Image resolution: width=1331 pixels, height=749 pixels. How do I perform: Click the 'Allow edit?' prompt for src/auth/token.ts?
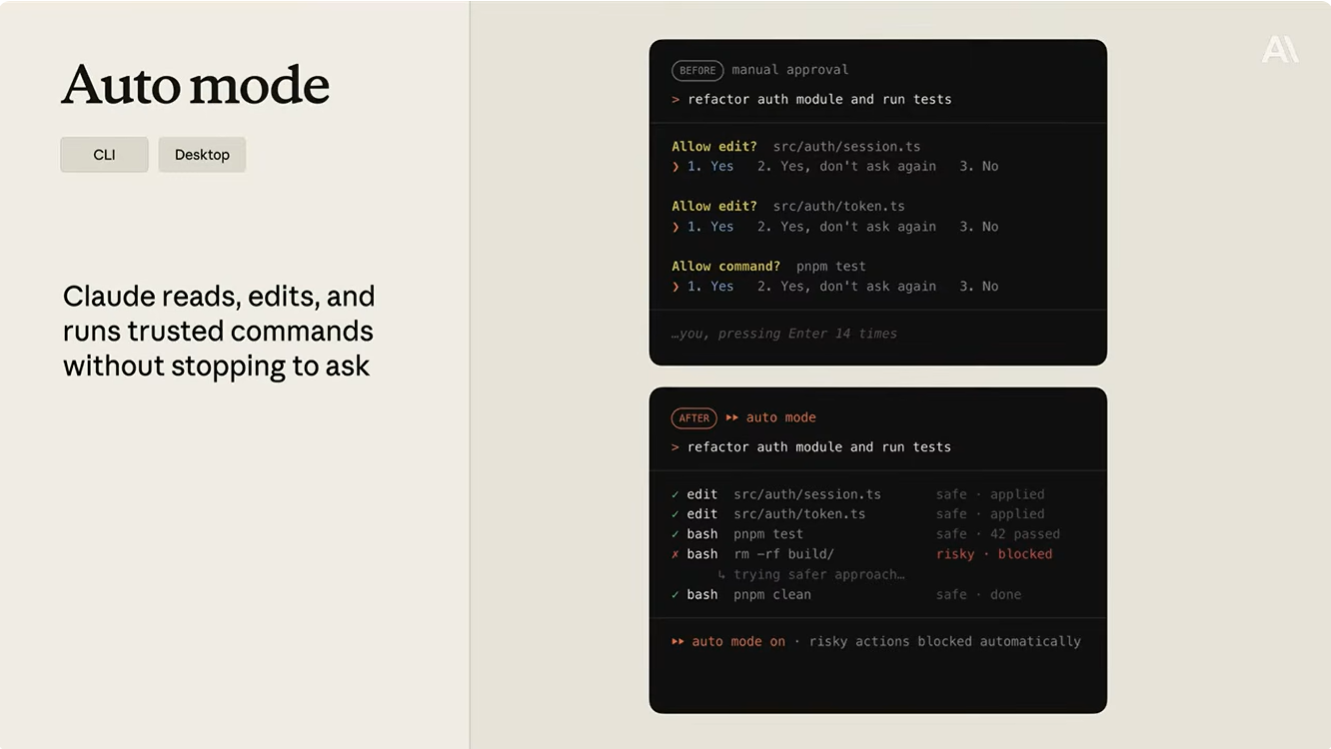(x=714, y=207)
